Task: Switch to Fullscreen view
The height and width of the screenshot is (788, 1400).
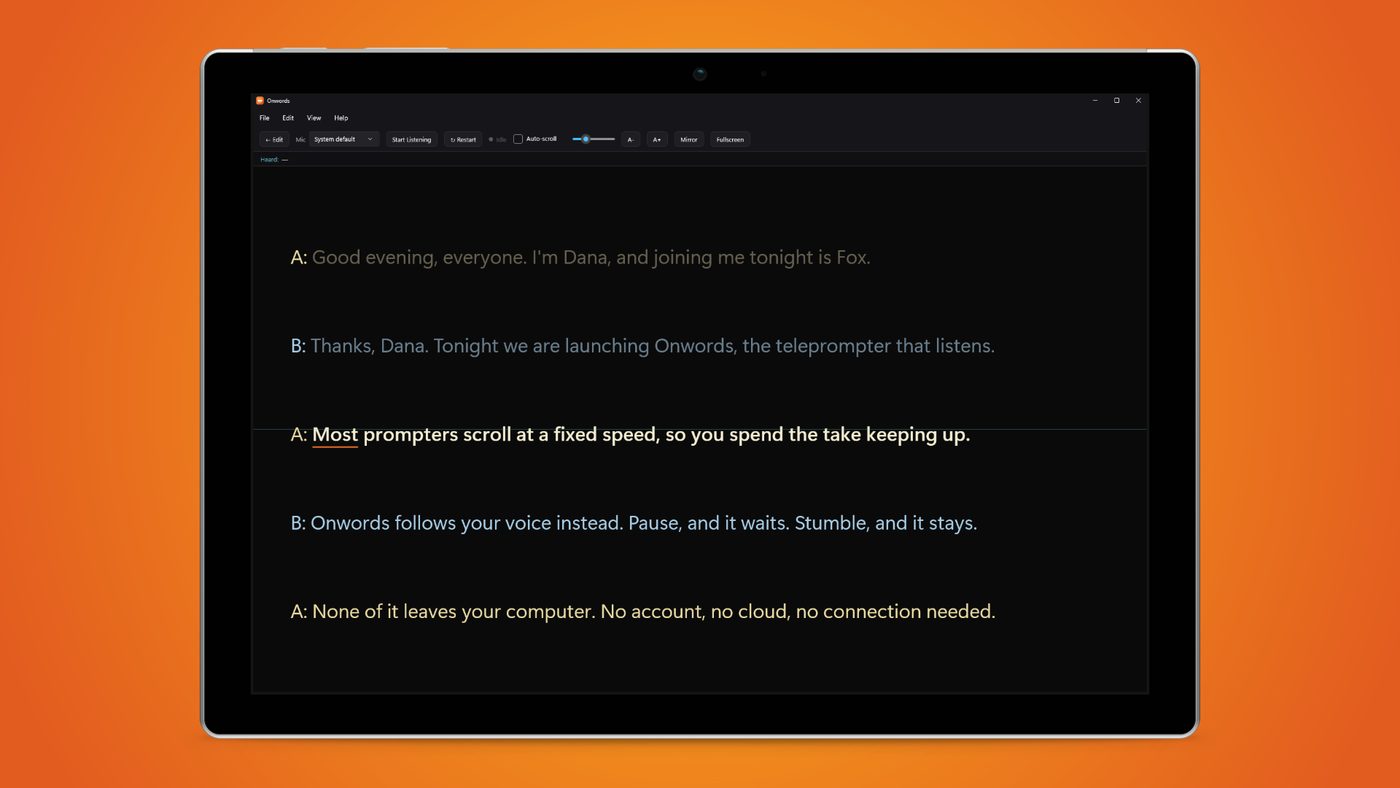Action: (730, 139)
